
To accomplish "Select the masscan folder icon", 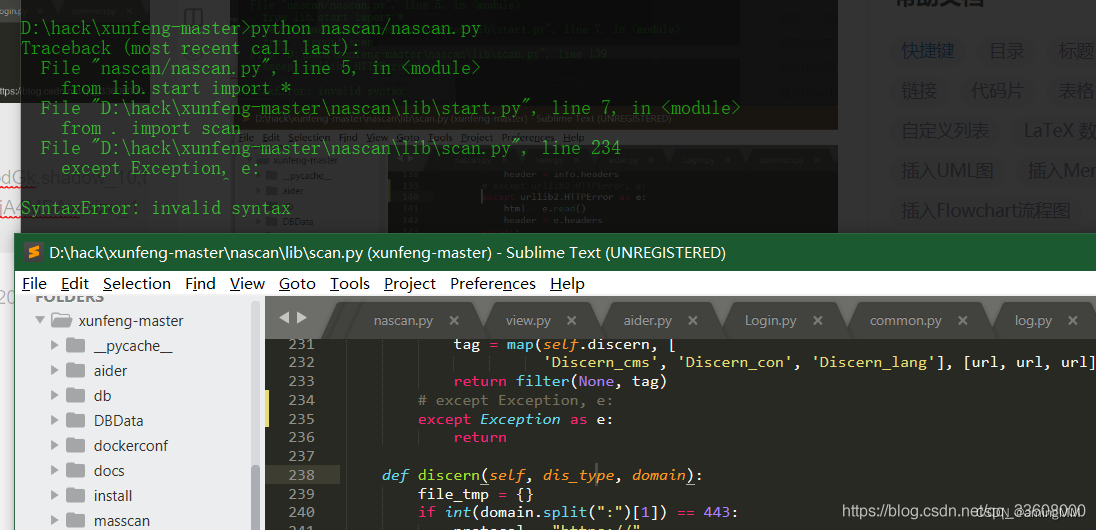I will [75, 521].
